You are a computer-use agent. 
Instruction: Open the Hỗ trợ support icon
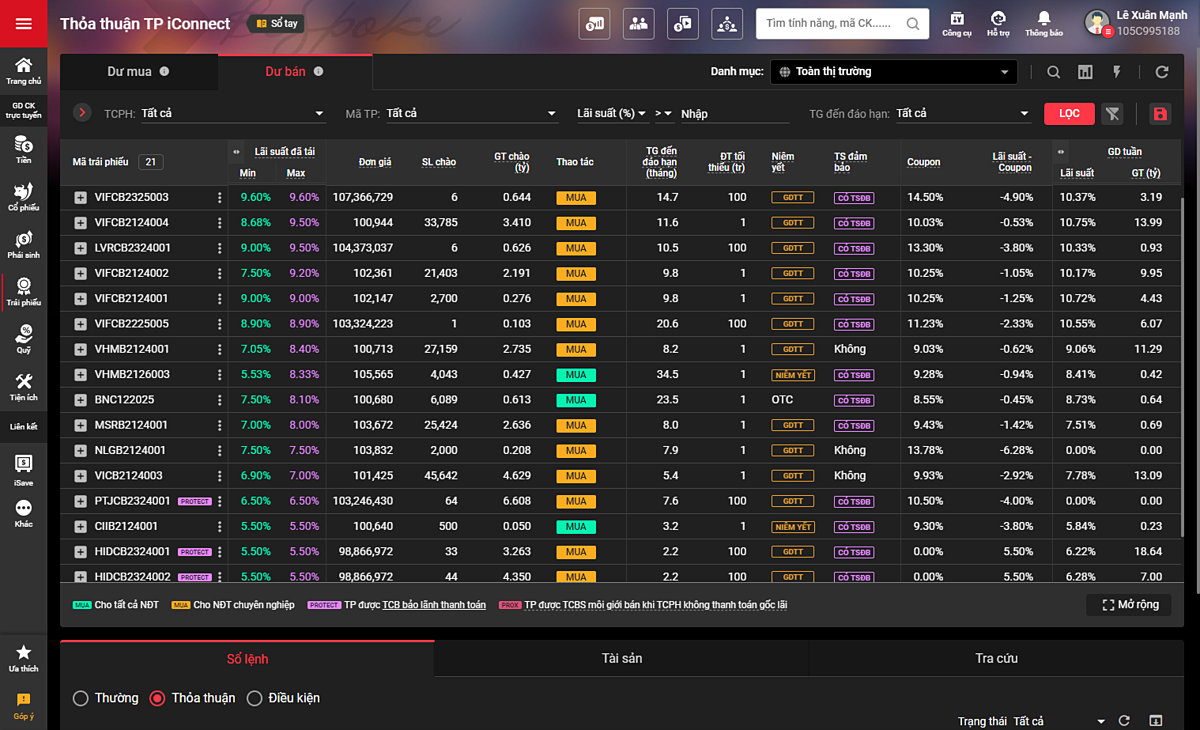tap(998, 23)
